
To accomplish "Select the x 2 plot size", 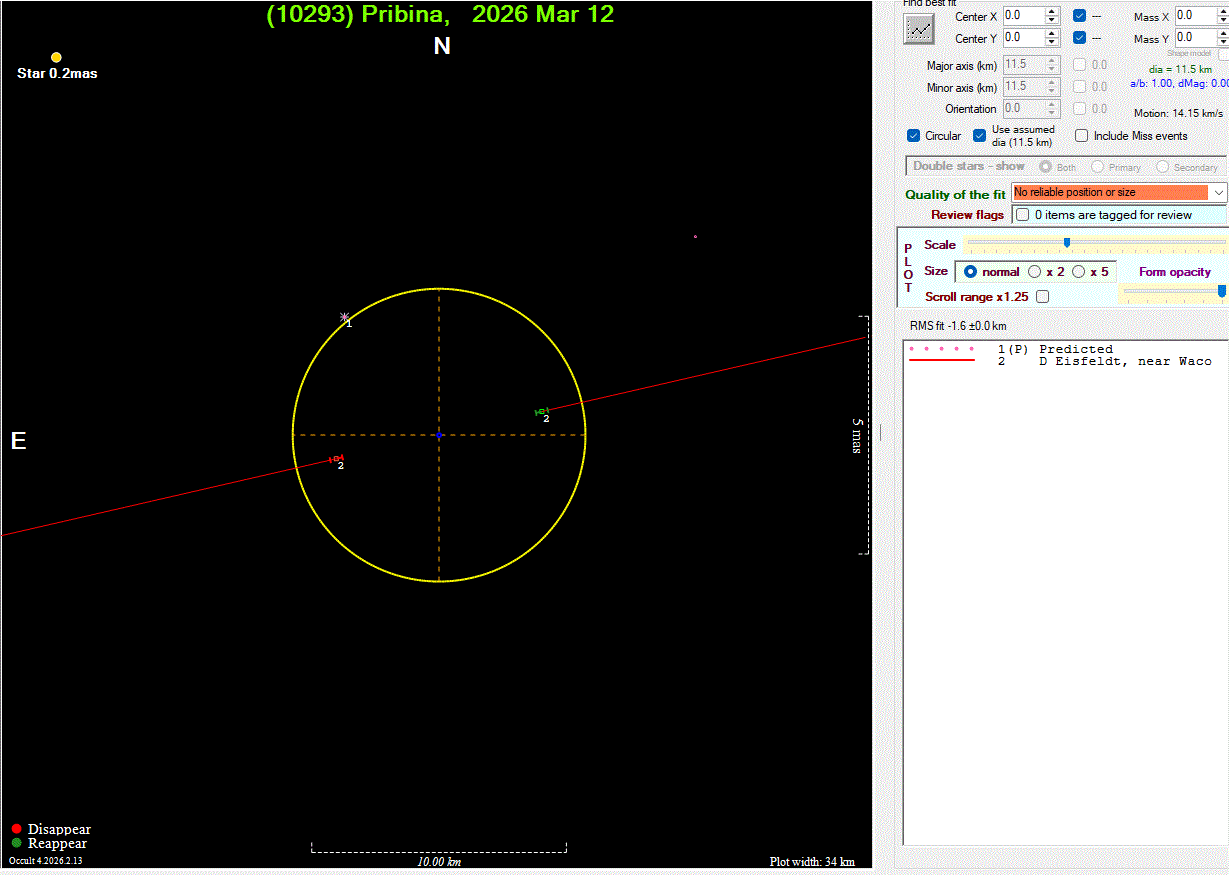I will click(1034, 272).
